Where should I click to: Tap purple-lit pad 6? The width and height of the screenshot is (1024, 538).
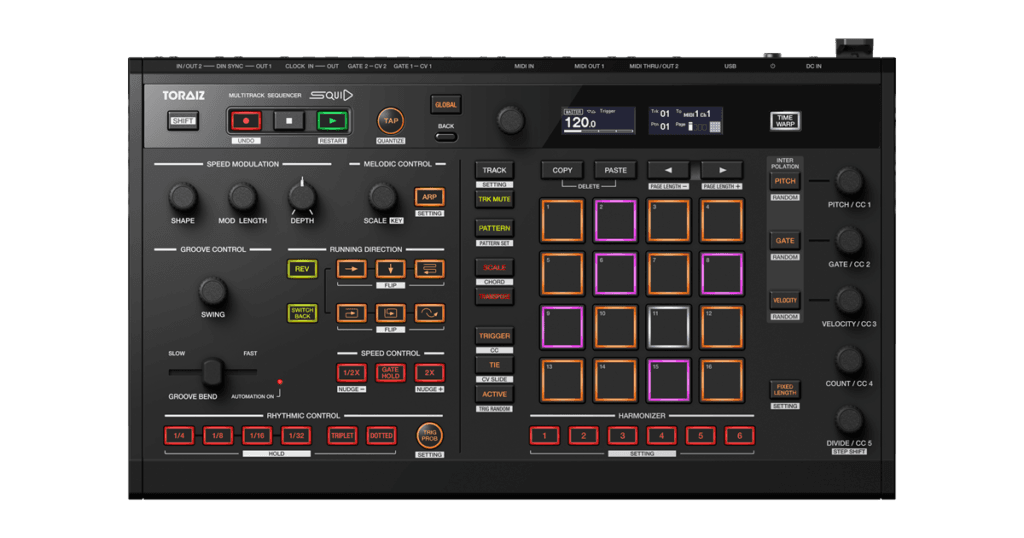(615, 274)
